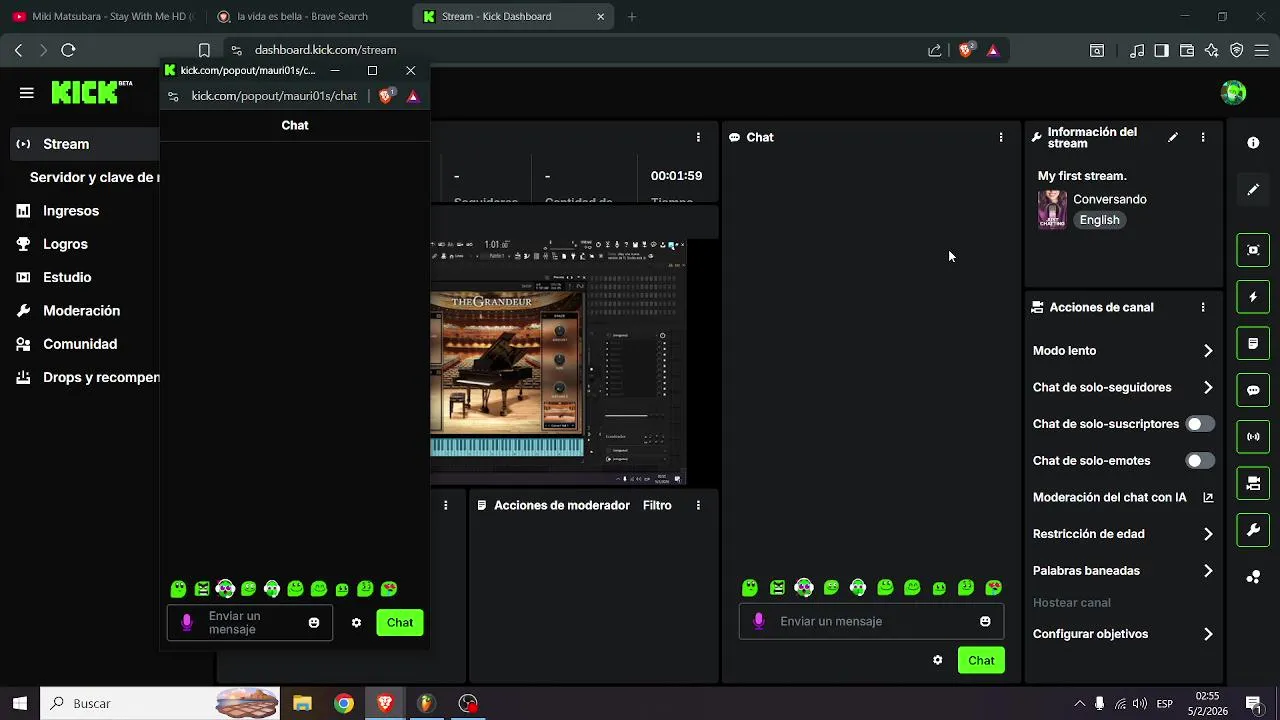Click the Enviar un mensaje field in the dashboard chat
Image resolution: width=1280 pixels, height=720 pixels.
[871, 621]
